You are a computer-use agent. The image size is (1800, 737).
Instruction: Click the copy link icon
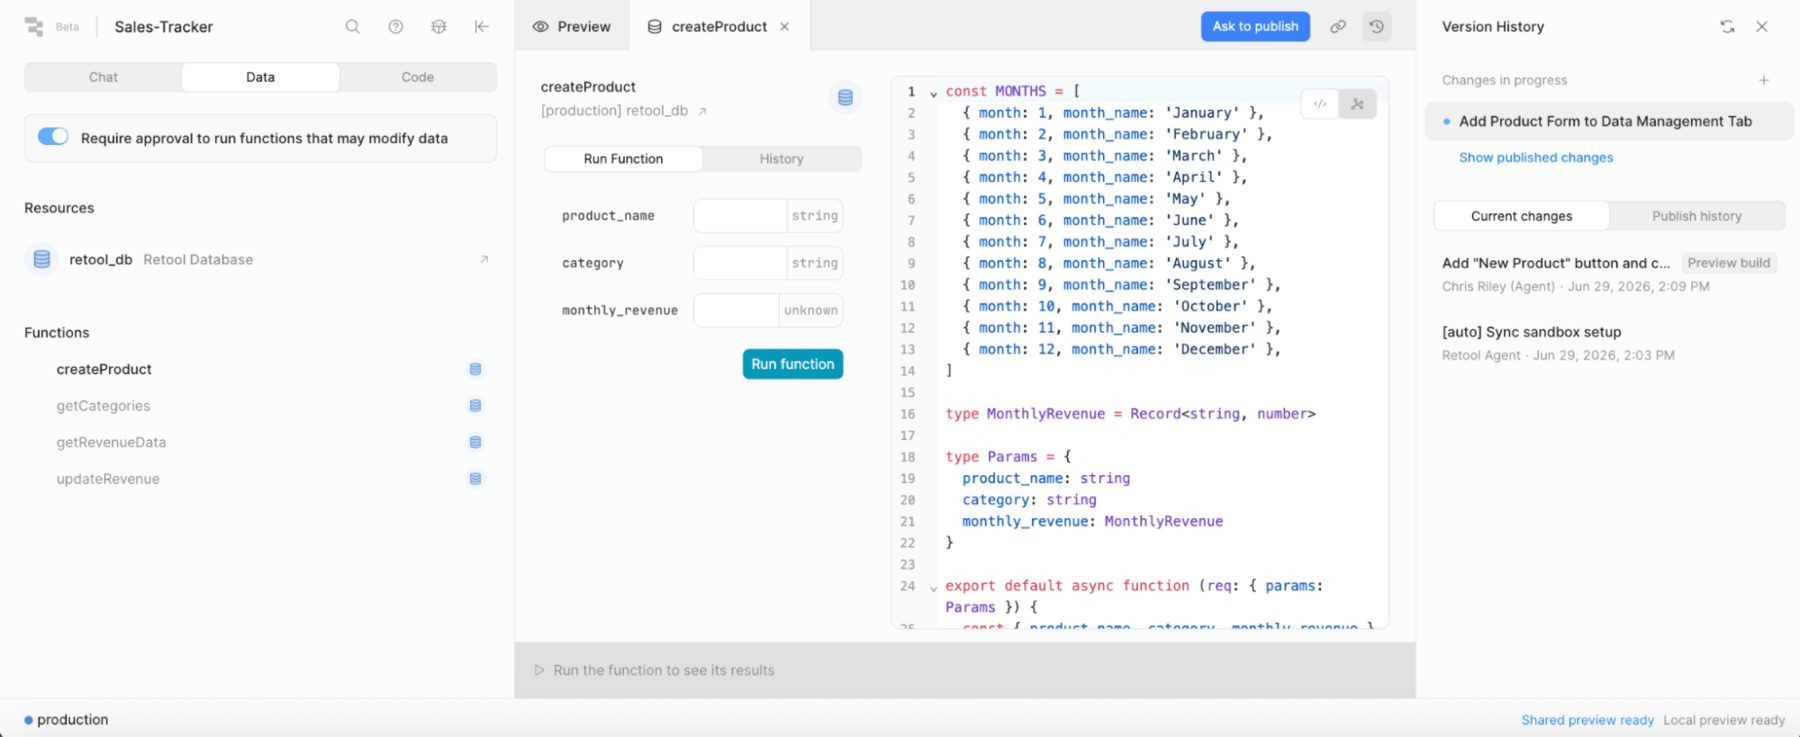[1338, 27]
